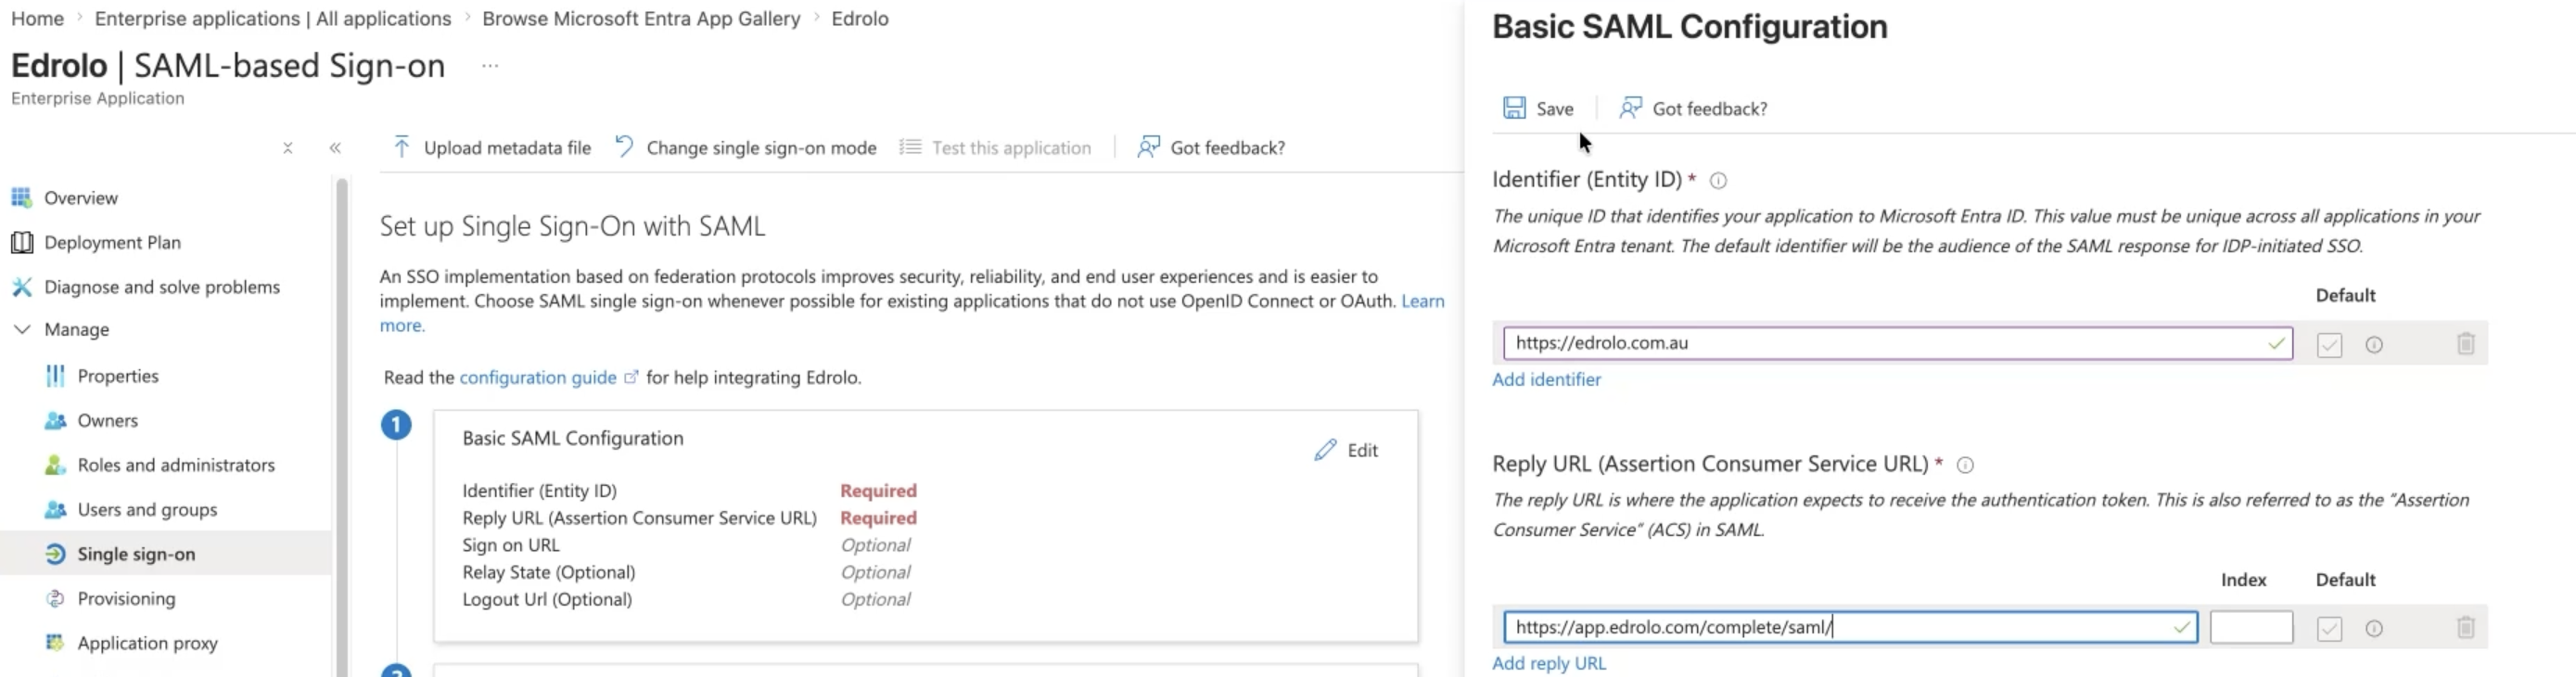Click 'Logout Url (Optional)' row label
This screenshot has width=2576, height=677.
coord(547,599)
